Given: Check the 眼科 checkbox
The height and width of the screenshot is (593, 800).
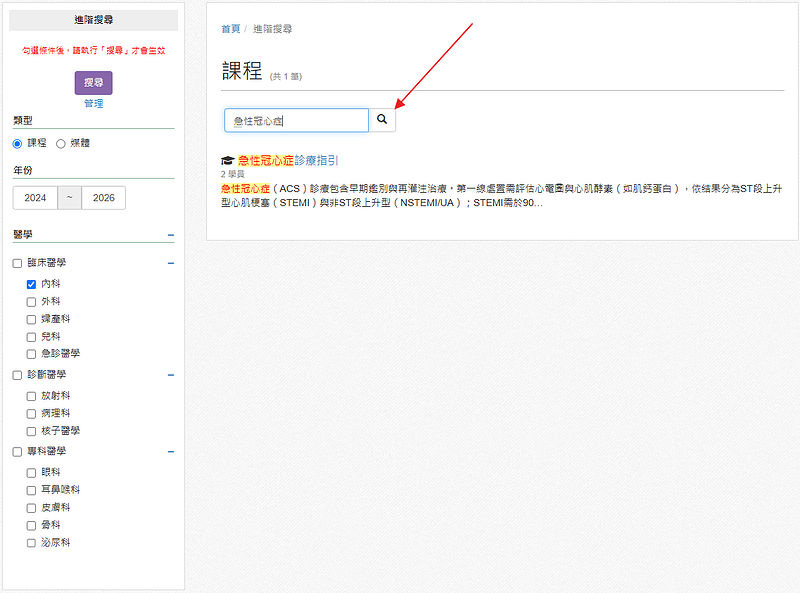Looking at the screenshot, I should (x=31, y=473).
